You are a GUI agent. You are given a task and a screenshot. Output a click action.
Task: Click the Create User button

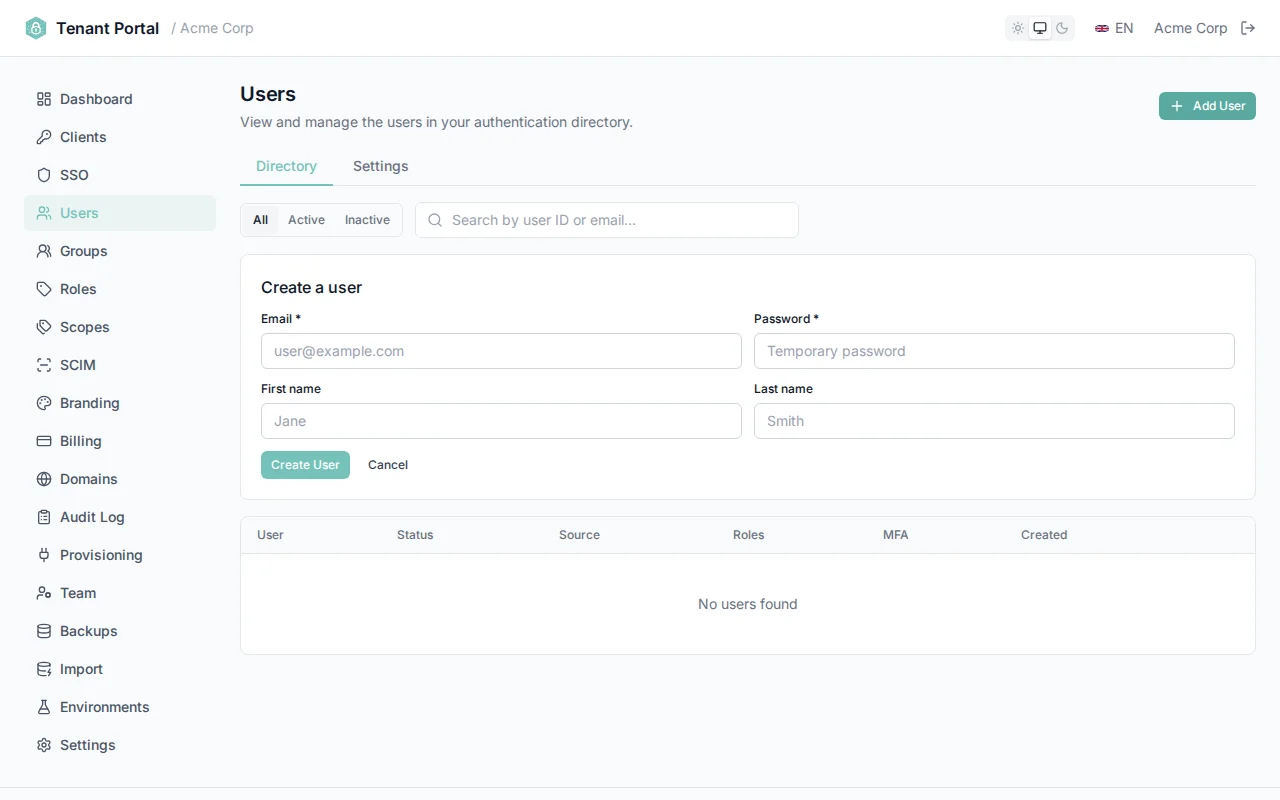[x=305, y=465]
